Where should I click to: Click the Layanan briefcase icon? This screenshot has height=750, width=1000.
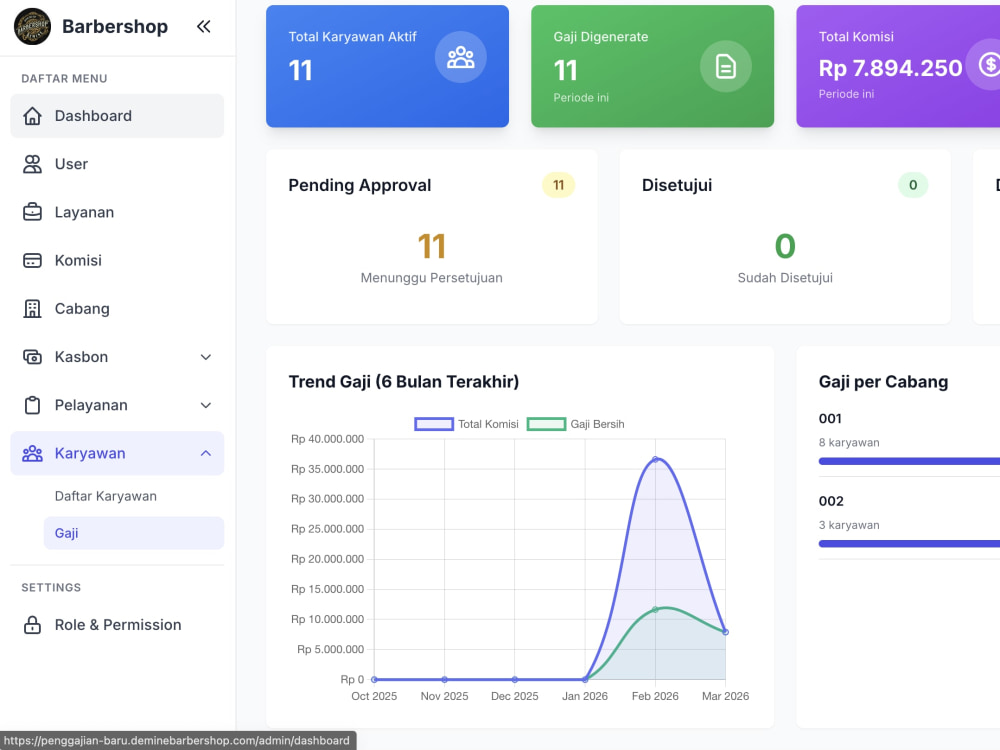pyautogui.click(x=33, y=212)
